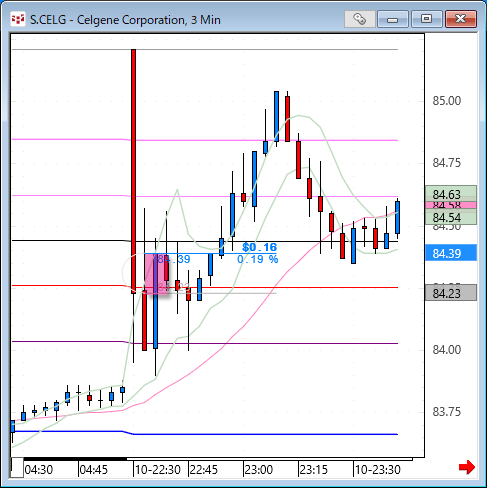Click the 84.39 blue price label
This screenshot has width=487, height=488.
(451, 253)
